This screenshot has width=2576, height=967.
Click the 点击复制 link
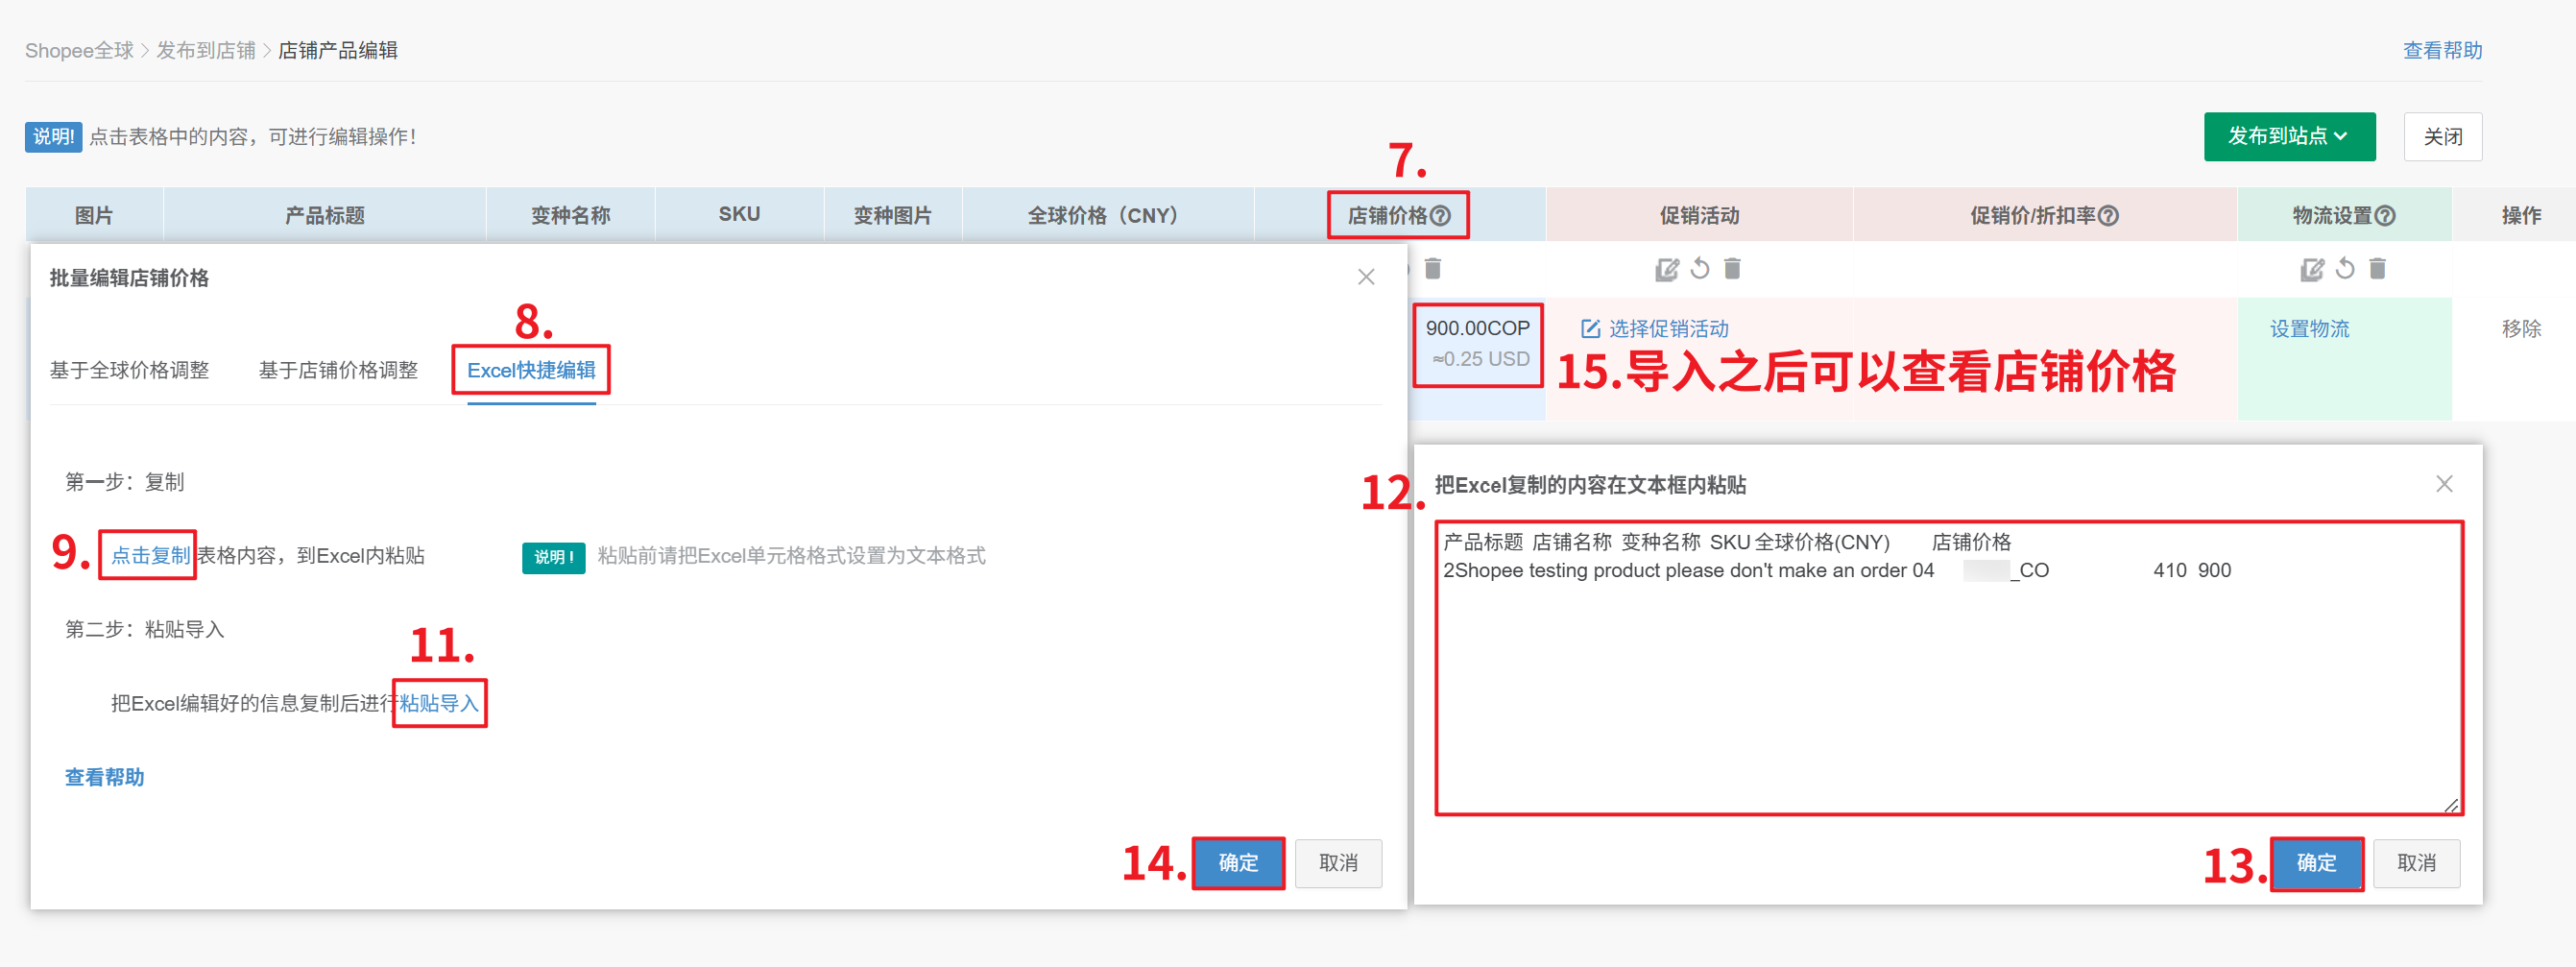coord(150,555)
